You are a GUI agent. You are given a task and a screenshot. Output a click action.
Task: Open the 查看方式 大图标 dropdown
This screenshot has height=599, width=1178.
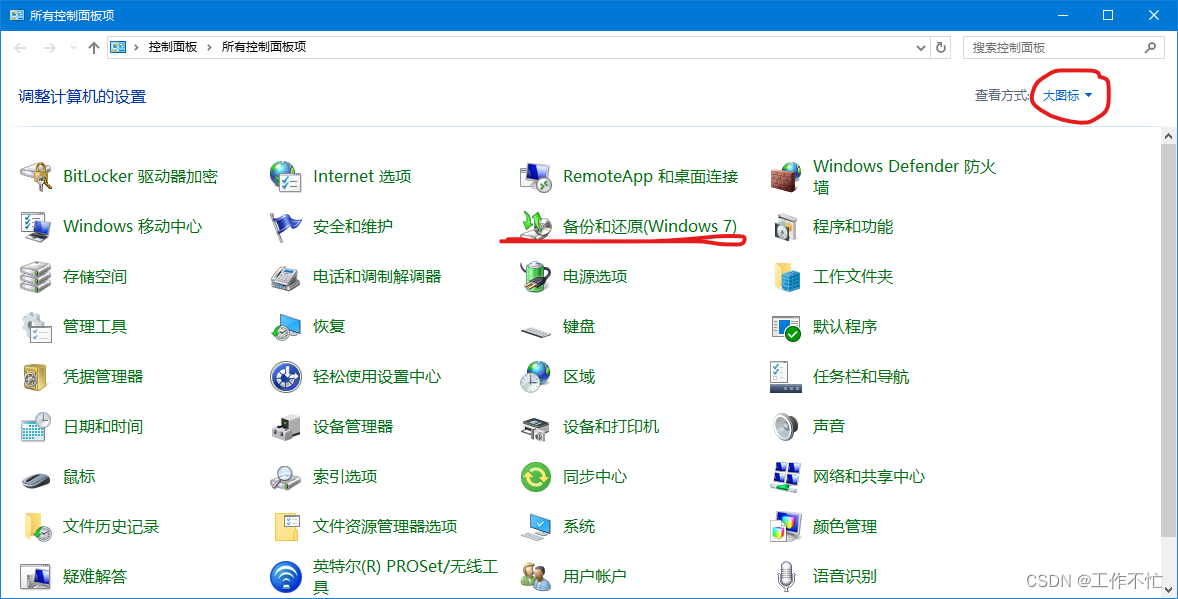(1067, 95)
